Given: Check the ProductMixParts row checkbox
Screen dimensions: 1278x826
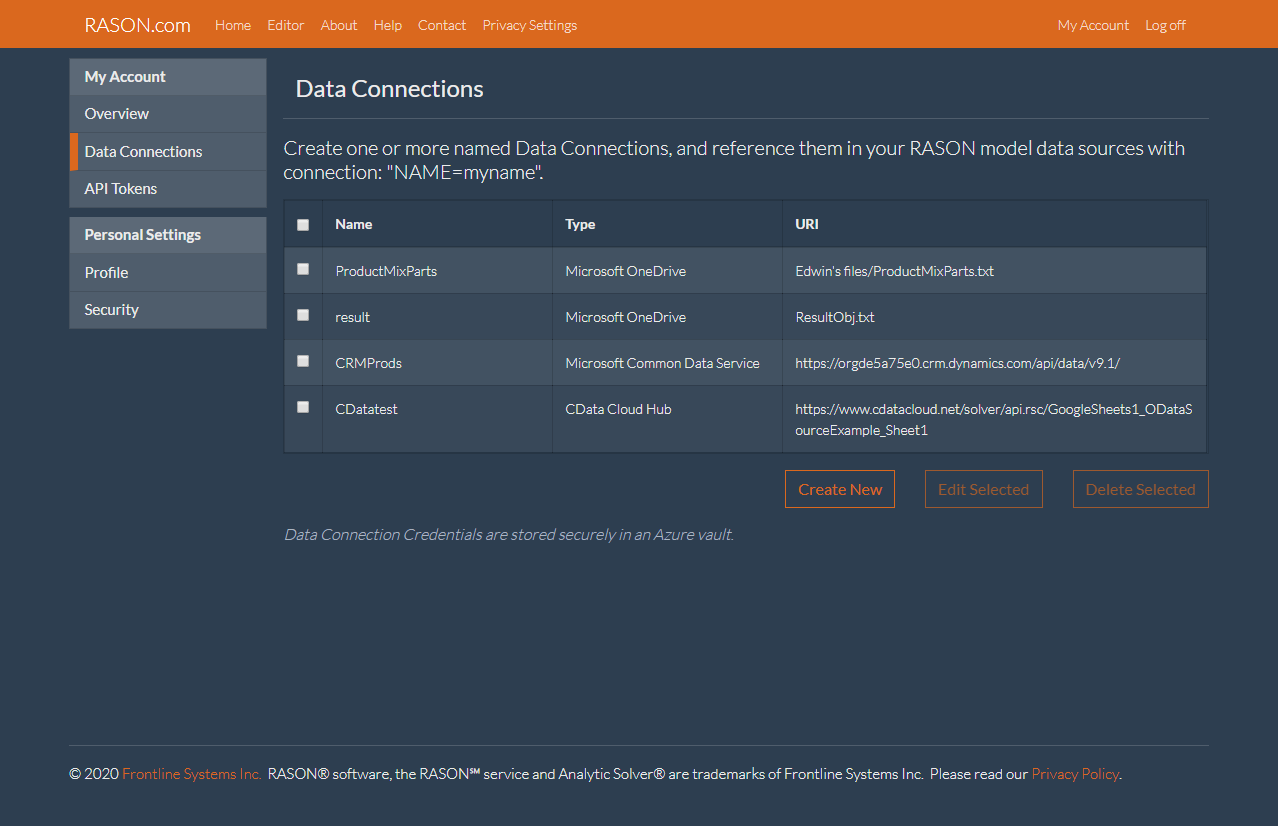Looking at the screenshot, I should point(303,269).
